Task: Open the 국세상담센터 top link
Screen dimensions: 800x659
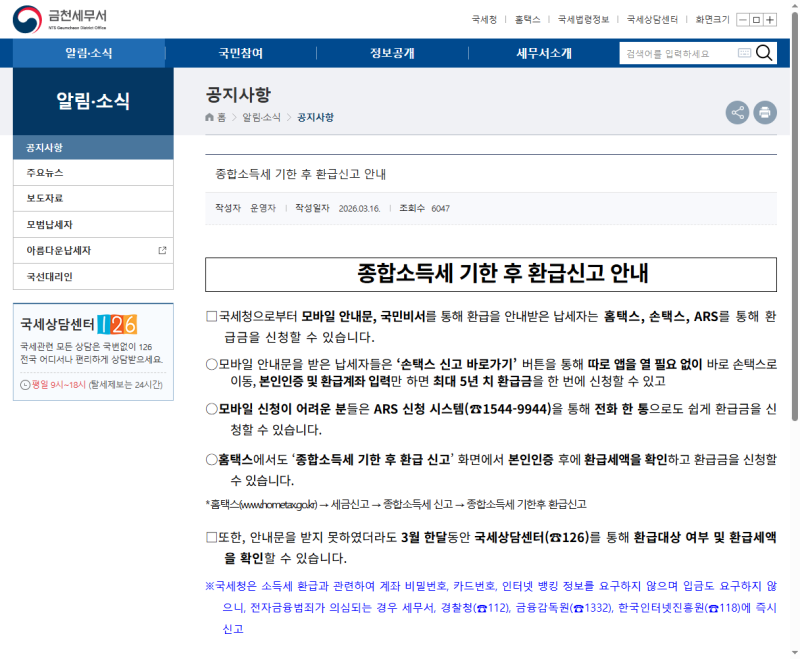Action: [x=653, y=19]
